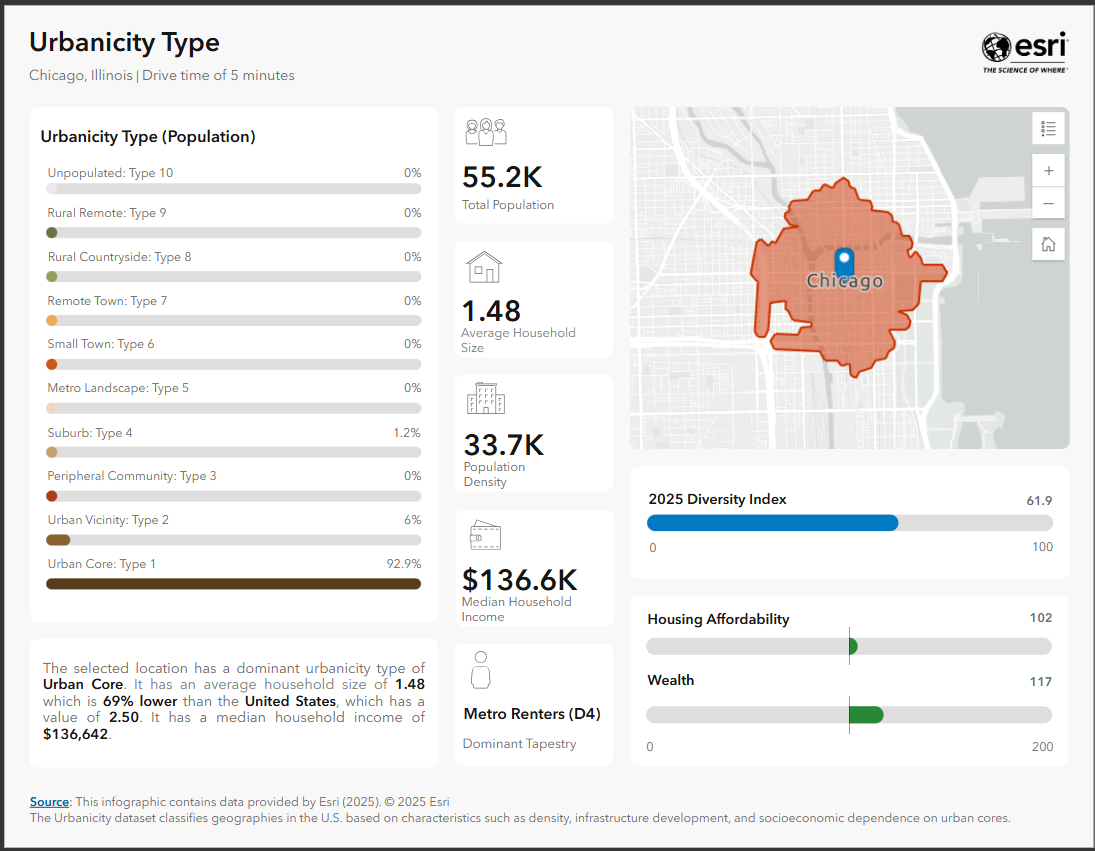Click the wallet icon above median income
Image resolution: width=1095 pixels, height=851 pixels.
tap(485, 535)
